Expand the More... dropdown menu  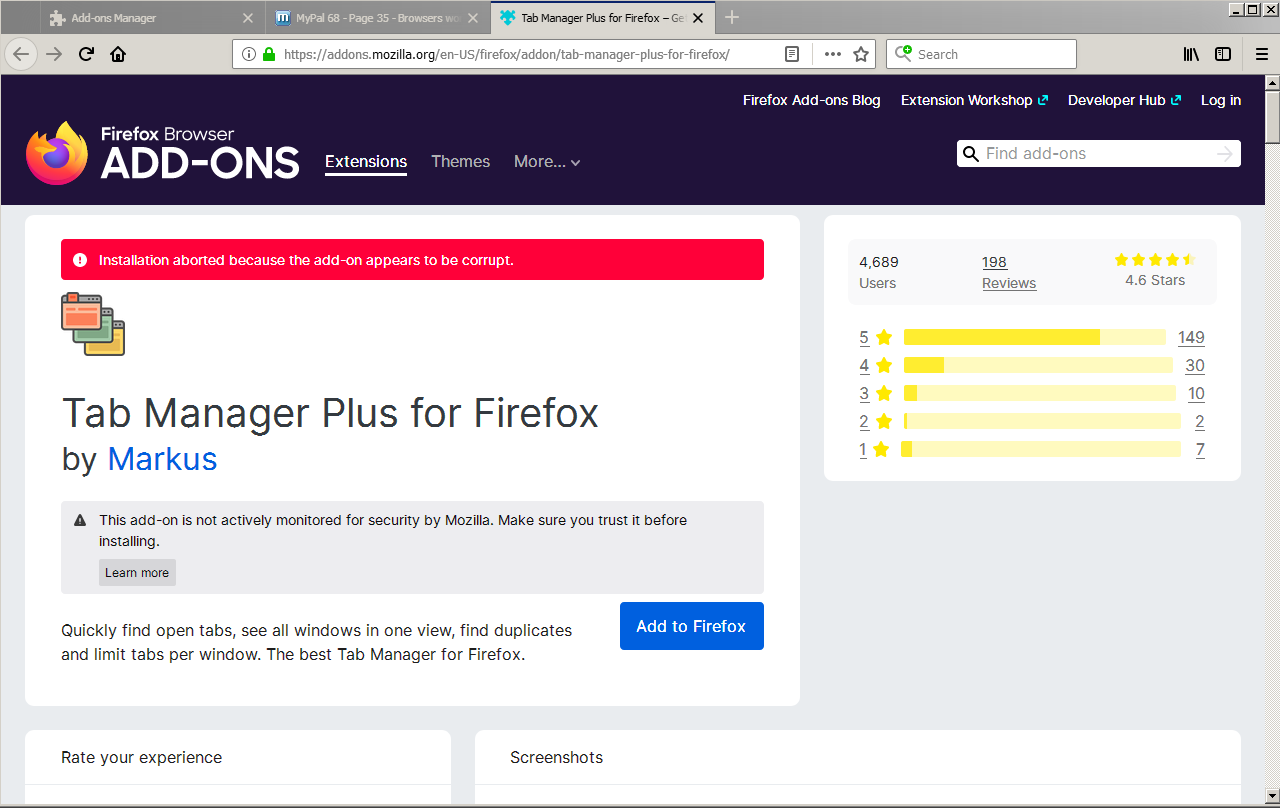click(x=547, y=162)
